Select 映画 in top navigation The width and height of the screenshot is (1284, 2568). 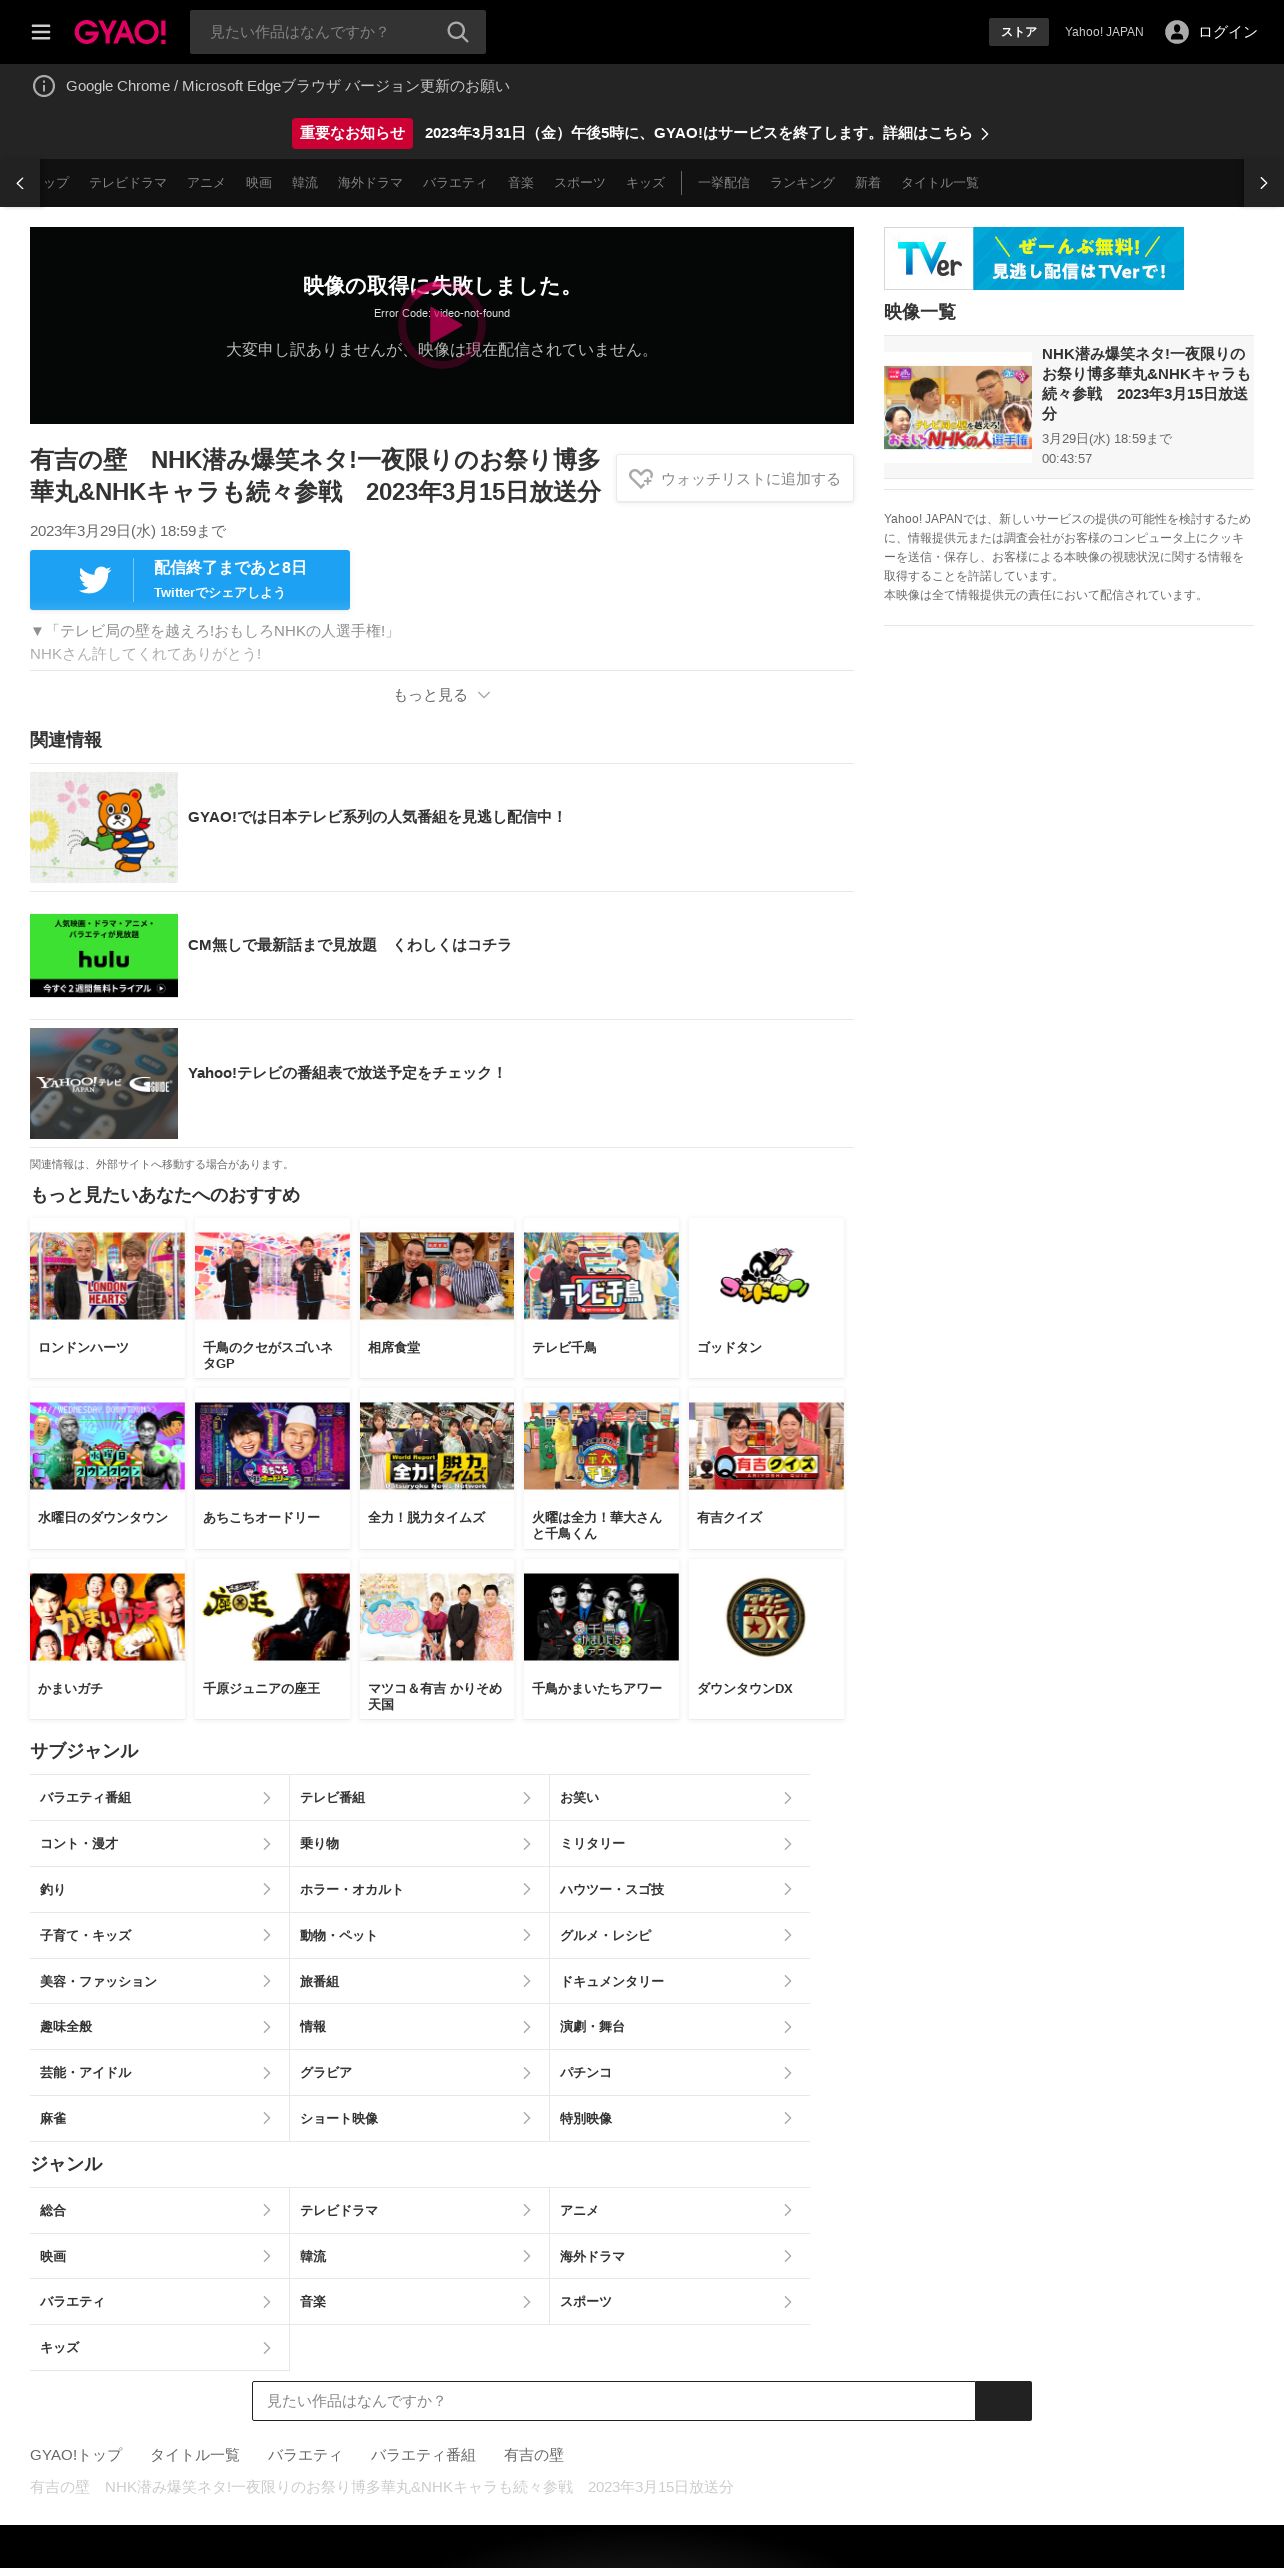tap(259, 183)
